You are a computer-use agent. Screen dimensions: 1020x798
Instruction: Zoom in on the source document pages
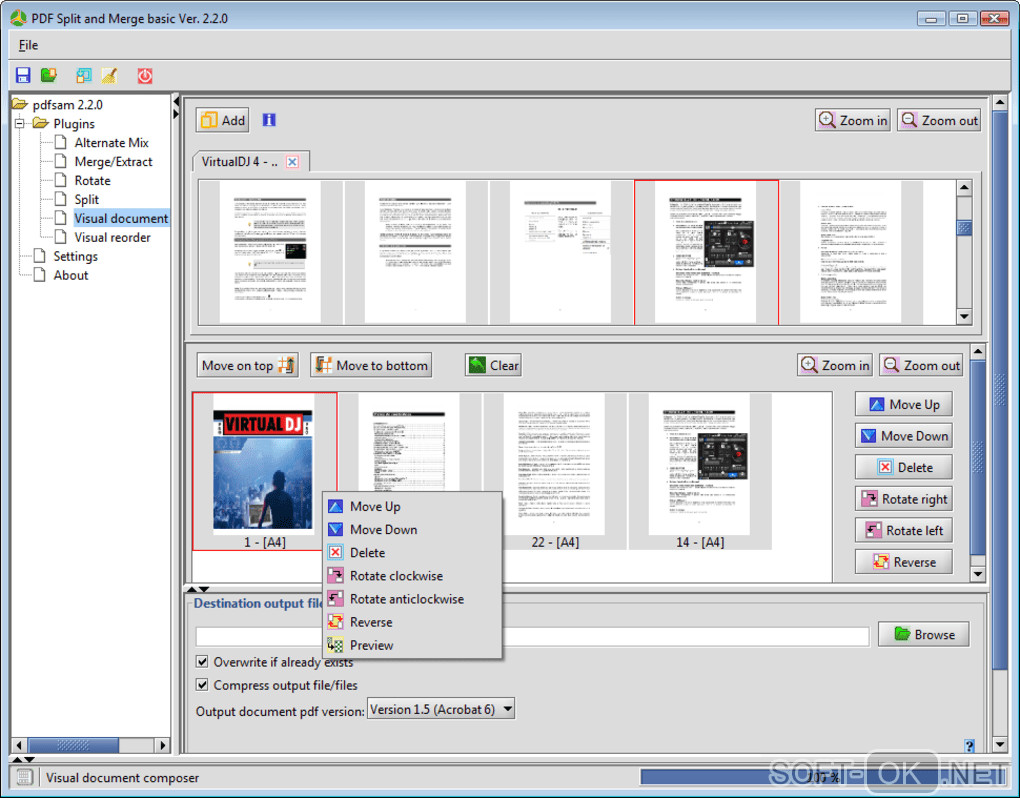(x=852, y=120)
